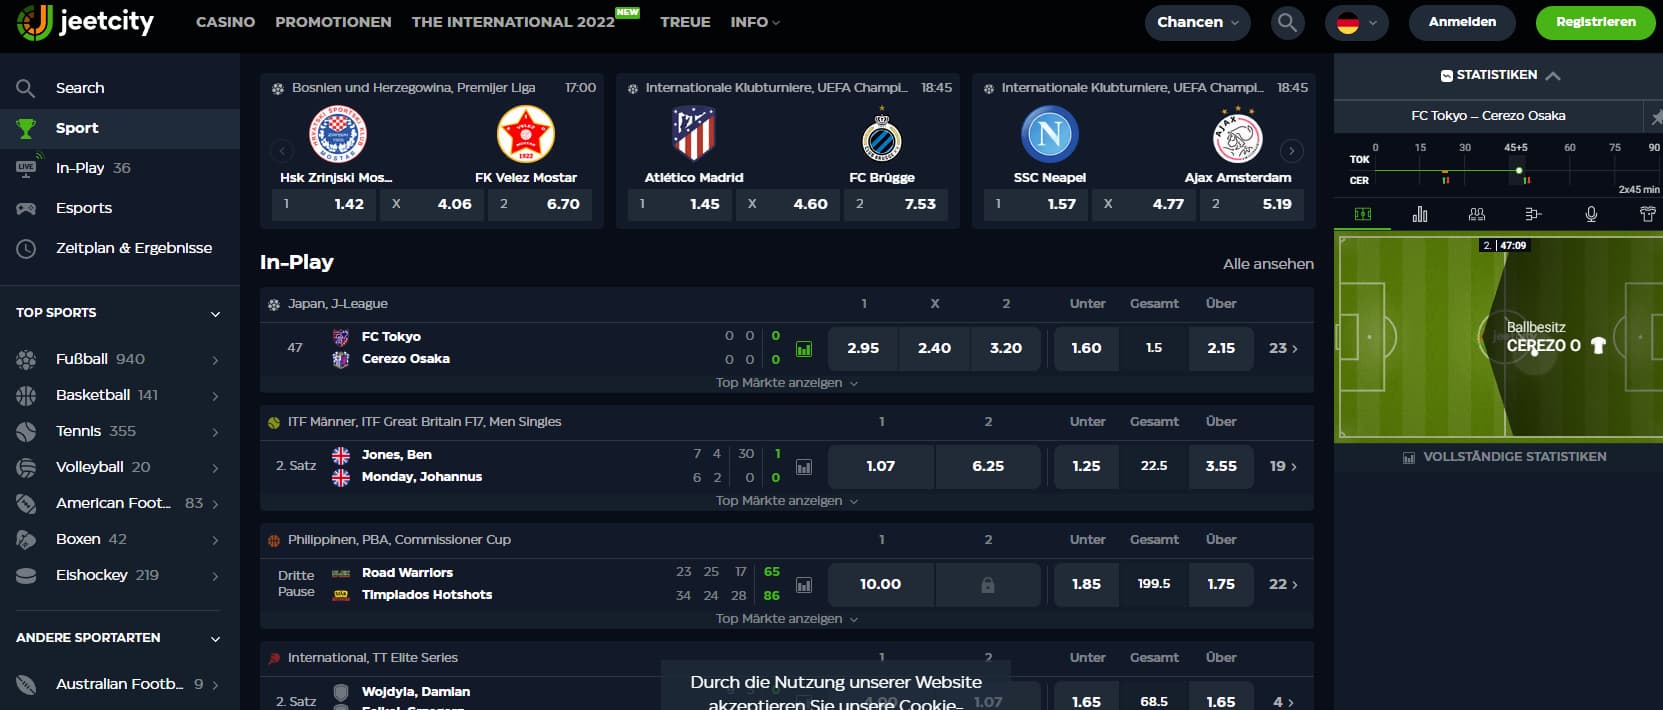Open the CASINO menu

pyautogui.click(x=225, y=22)
